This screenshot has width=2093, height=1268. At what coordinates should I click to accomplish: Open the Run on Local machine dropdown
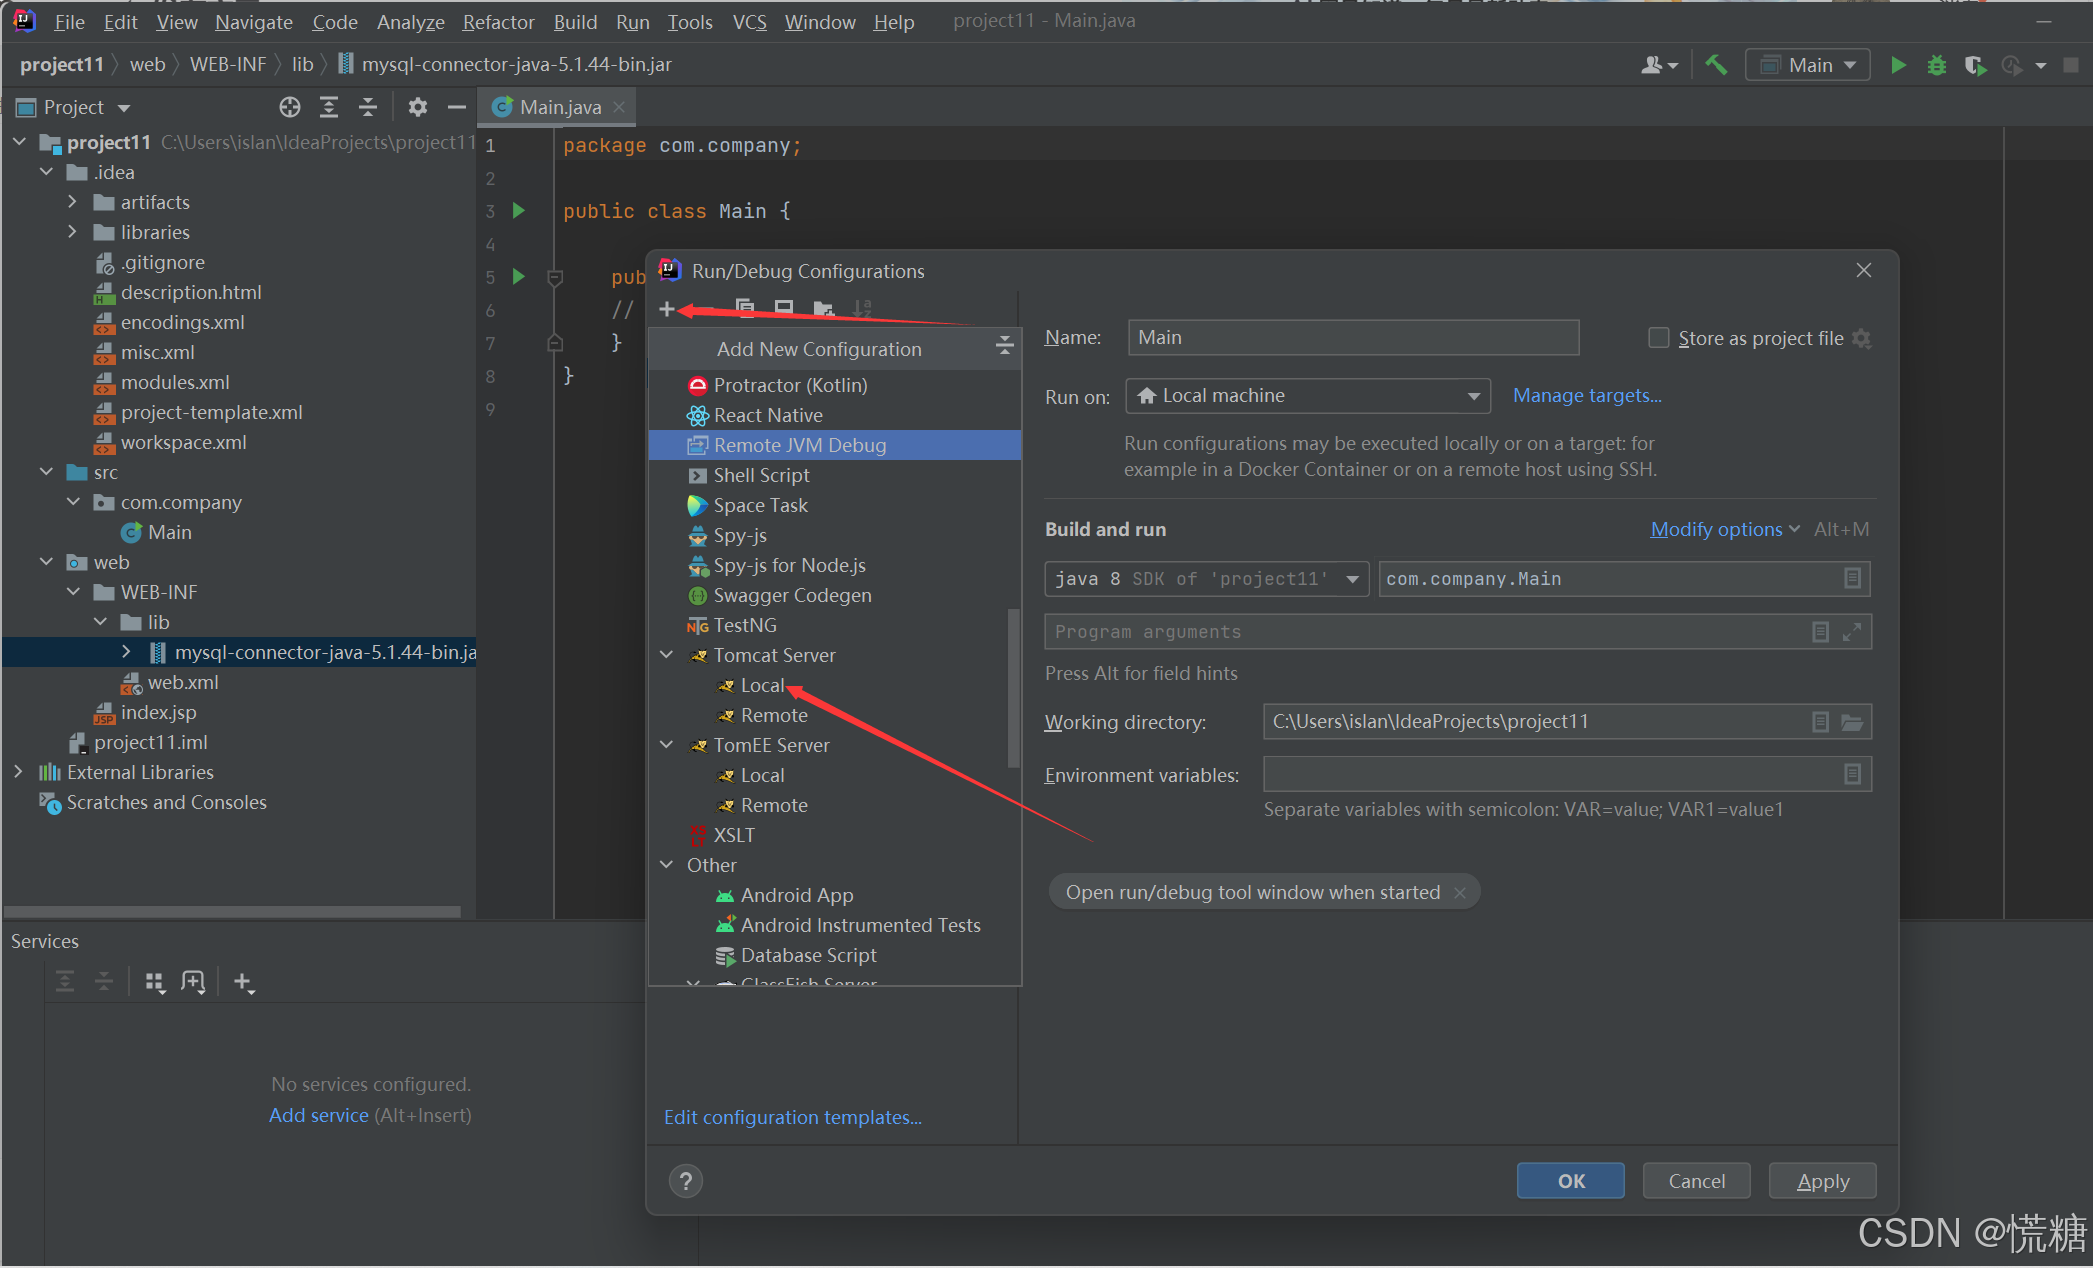[x=1308, y=396]
